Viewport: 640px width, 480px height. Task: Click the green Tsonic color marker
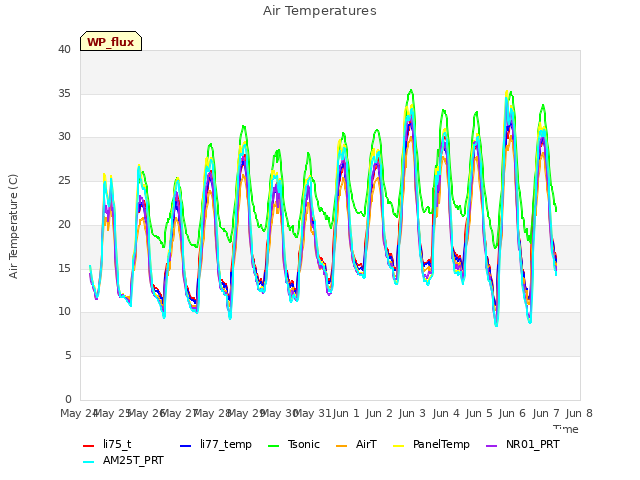[273, 446]
